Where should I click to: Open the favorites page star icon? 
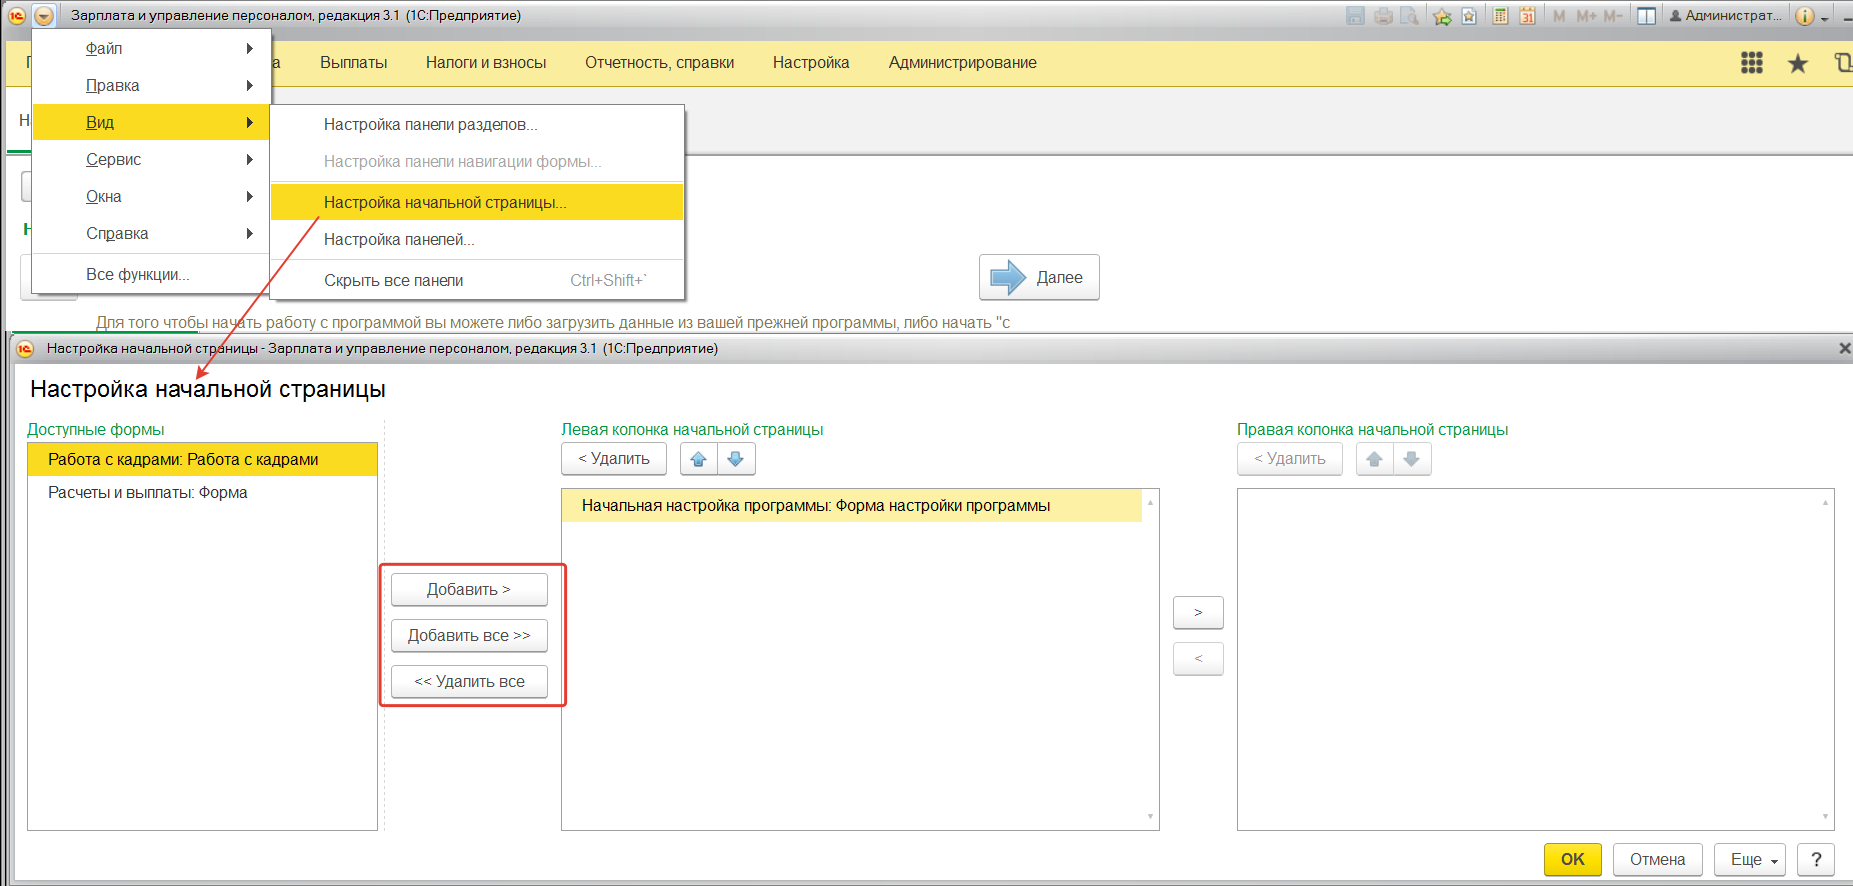(1469, 16)
